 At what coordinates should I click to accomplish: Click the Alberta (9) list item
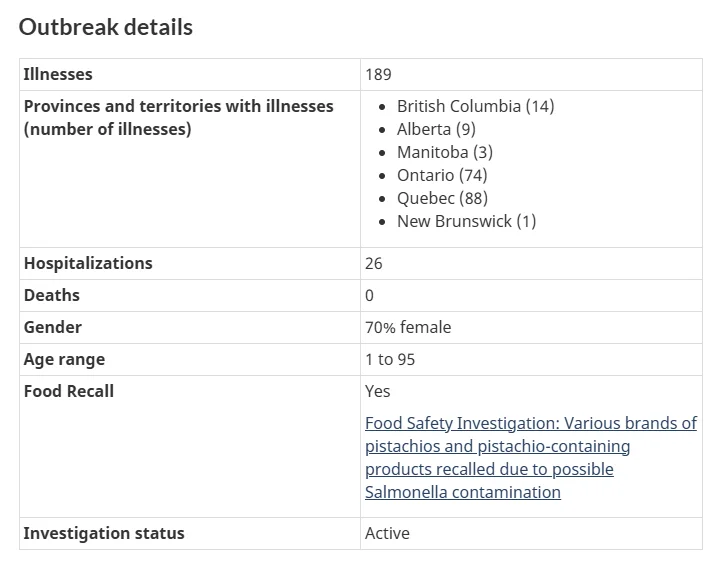pos(436,129)
